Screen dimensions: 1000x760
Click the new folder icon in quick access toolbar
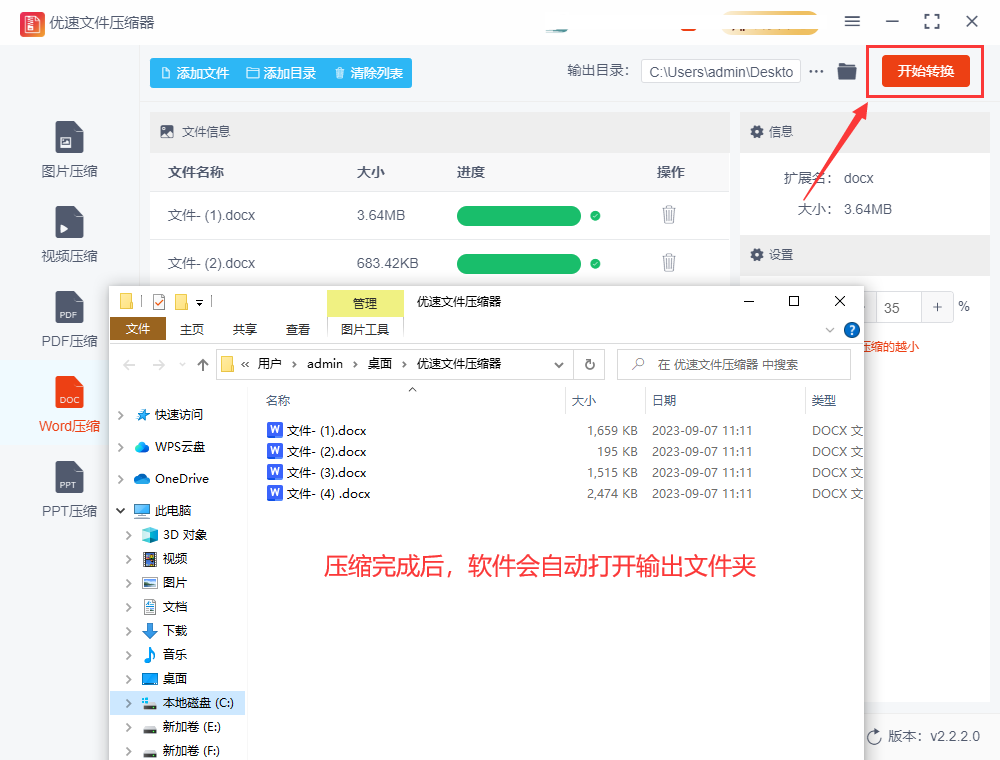point(182,302)
